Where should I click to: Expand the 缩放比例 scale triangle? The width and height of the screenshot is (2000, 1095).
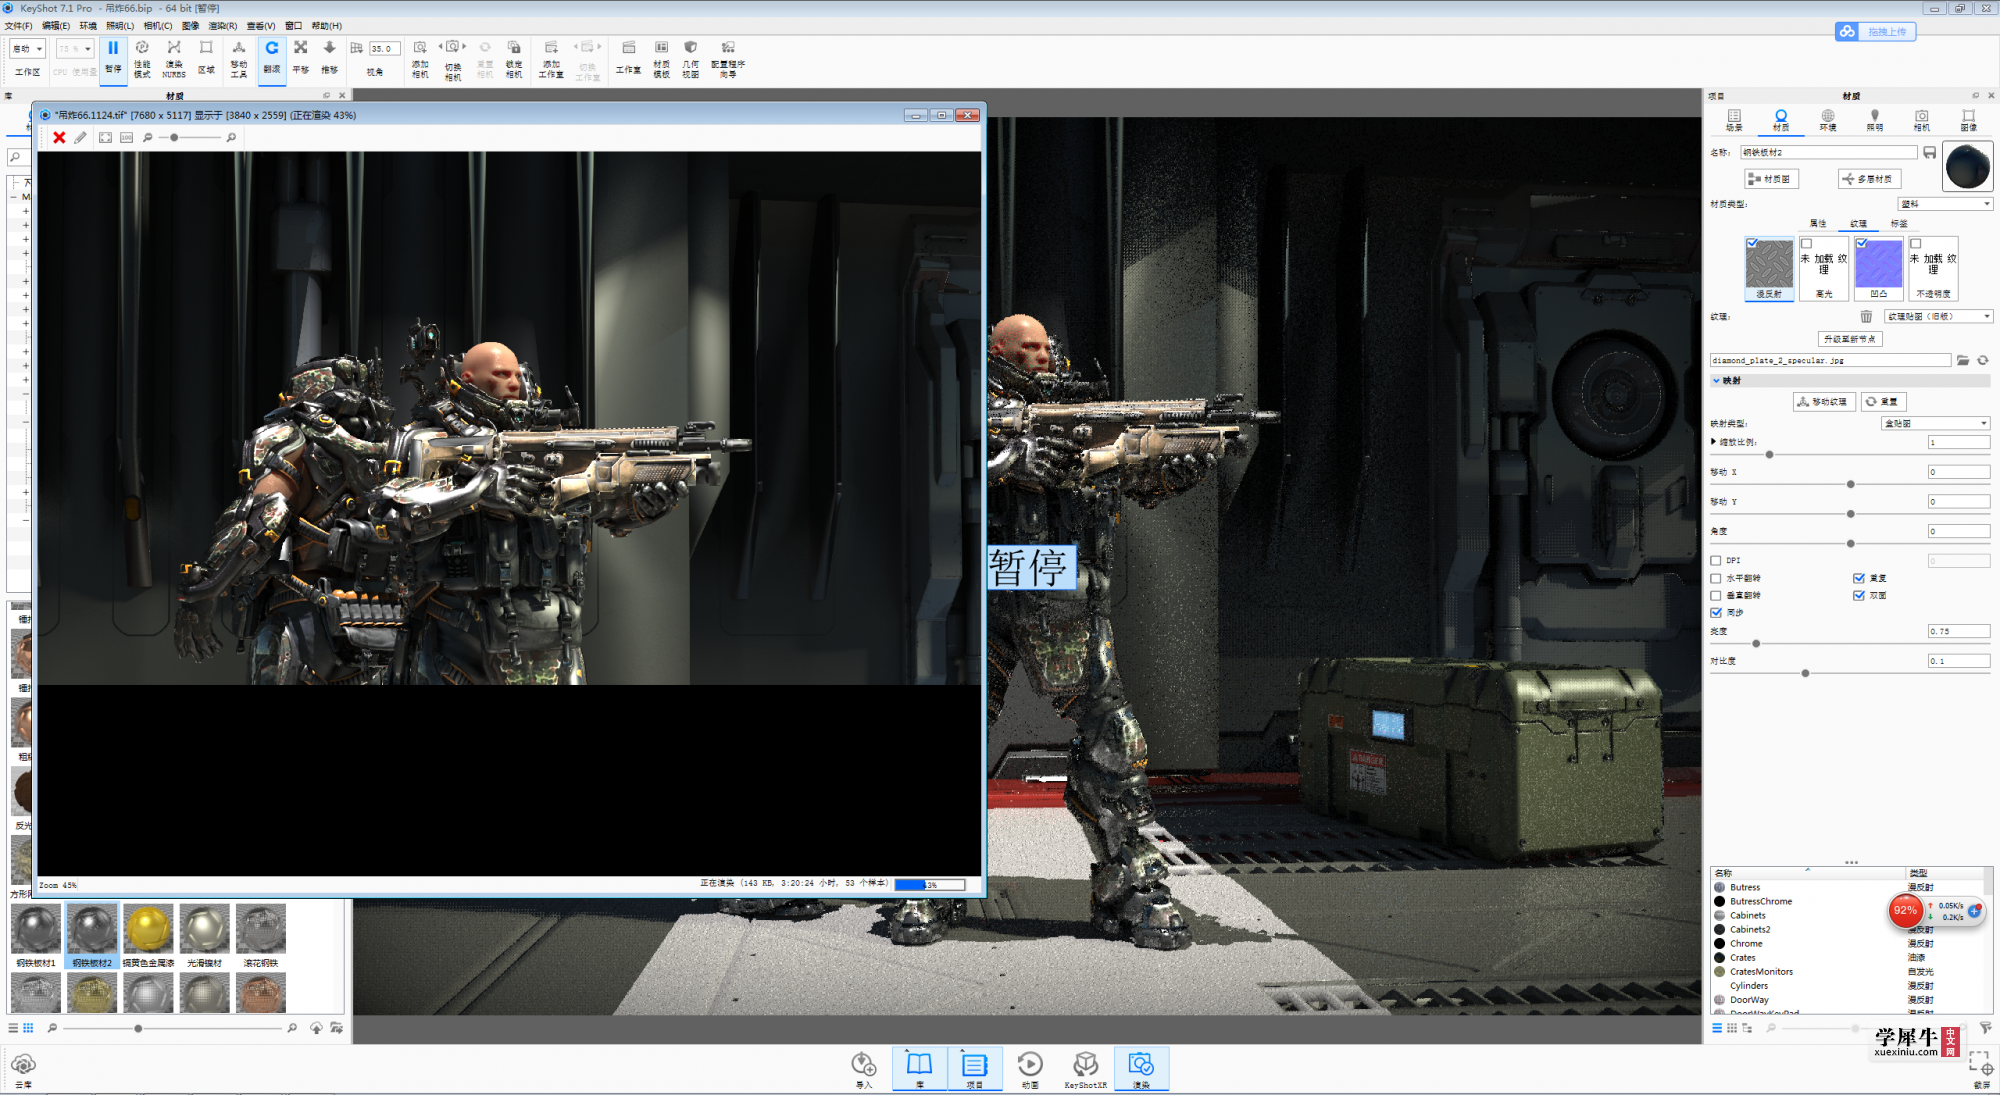tap(1714, 441)
